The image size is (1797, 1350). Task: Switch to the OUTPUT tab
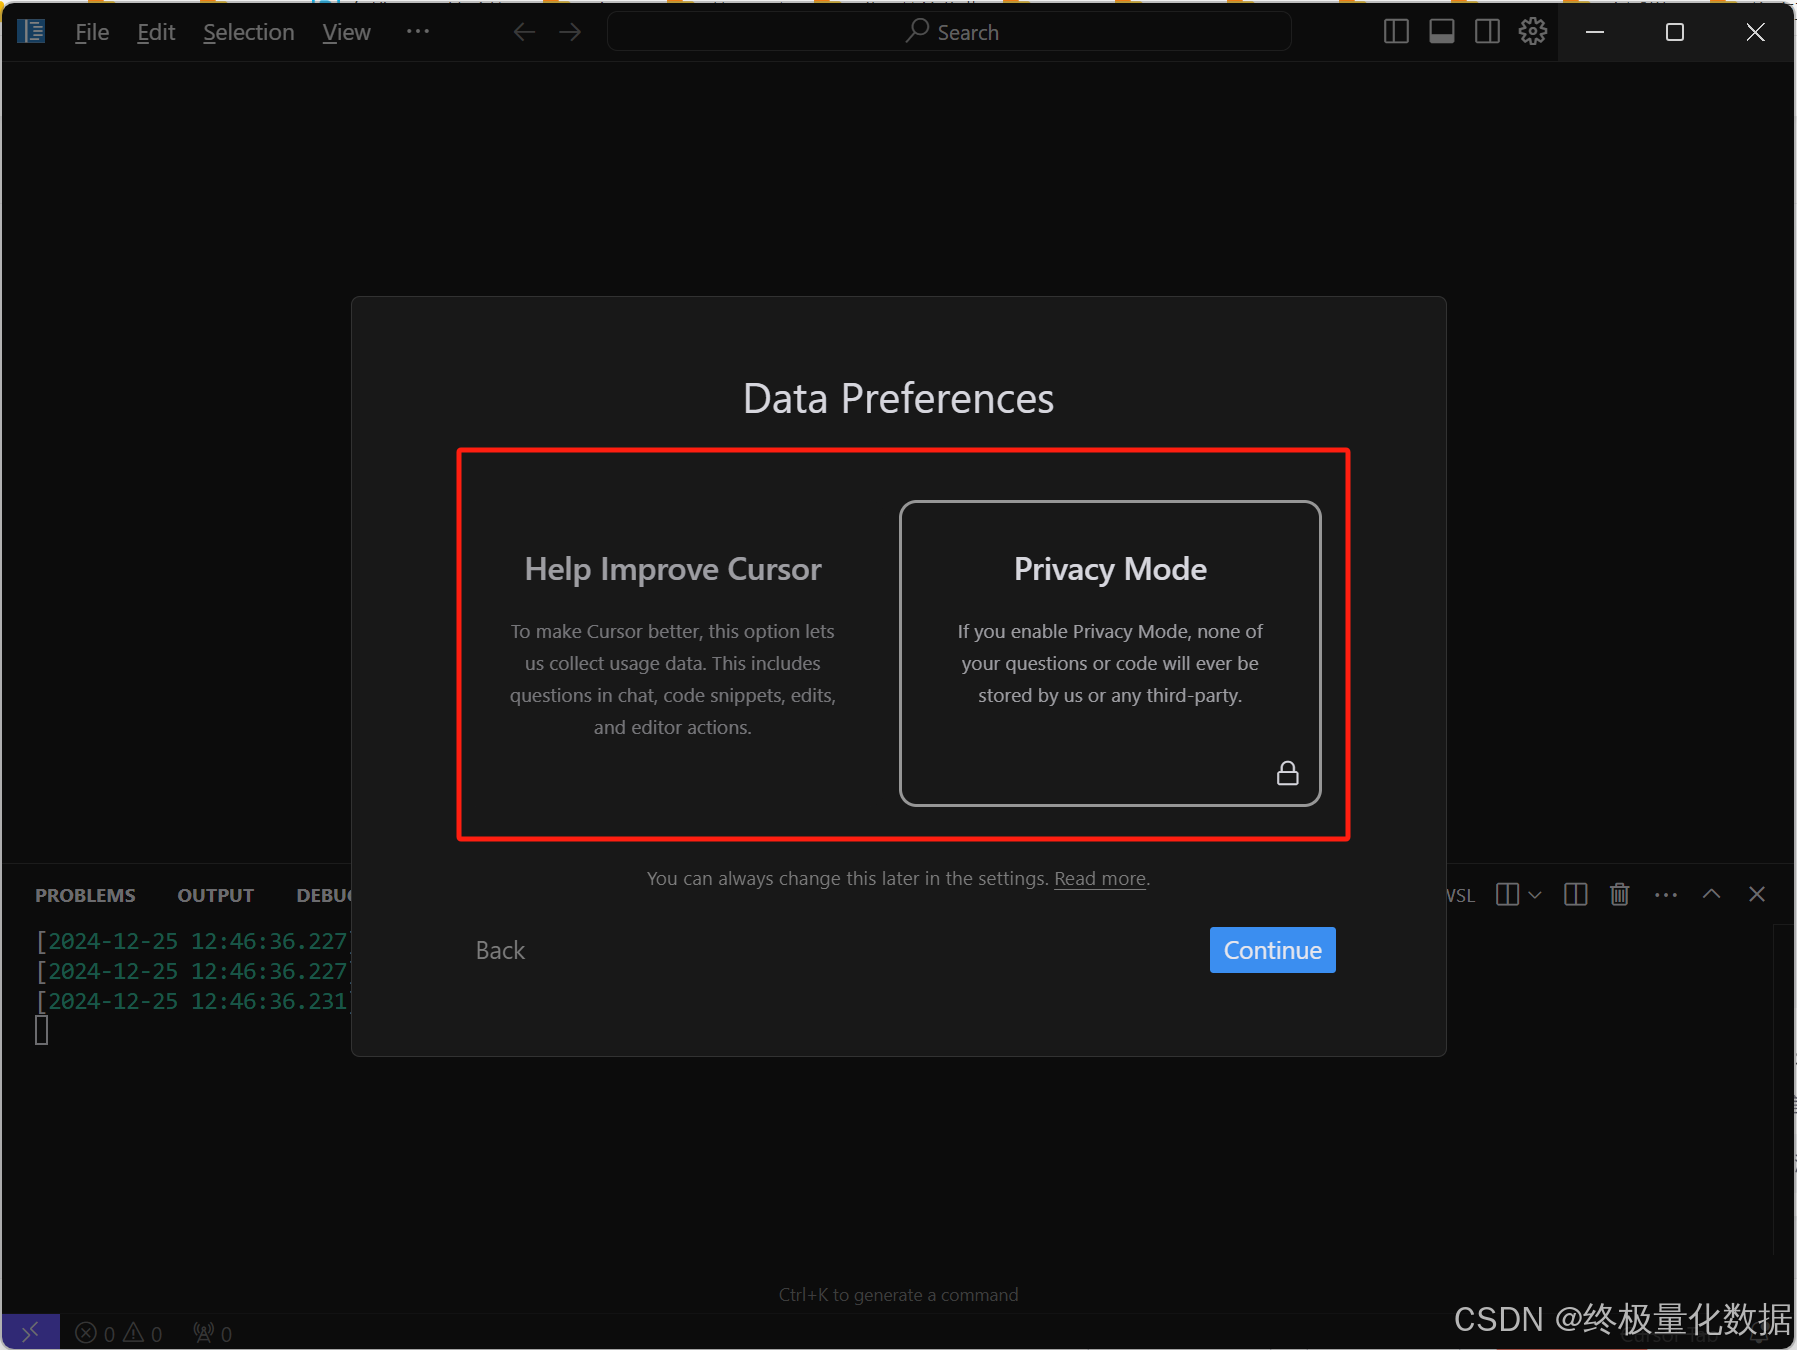click(215, 895)
